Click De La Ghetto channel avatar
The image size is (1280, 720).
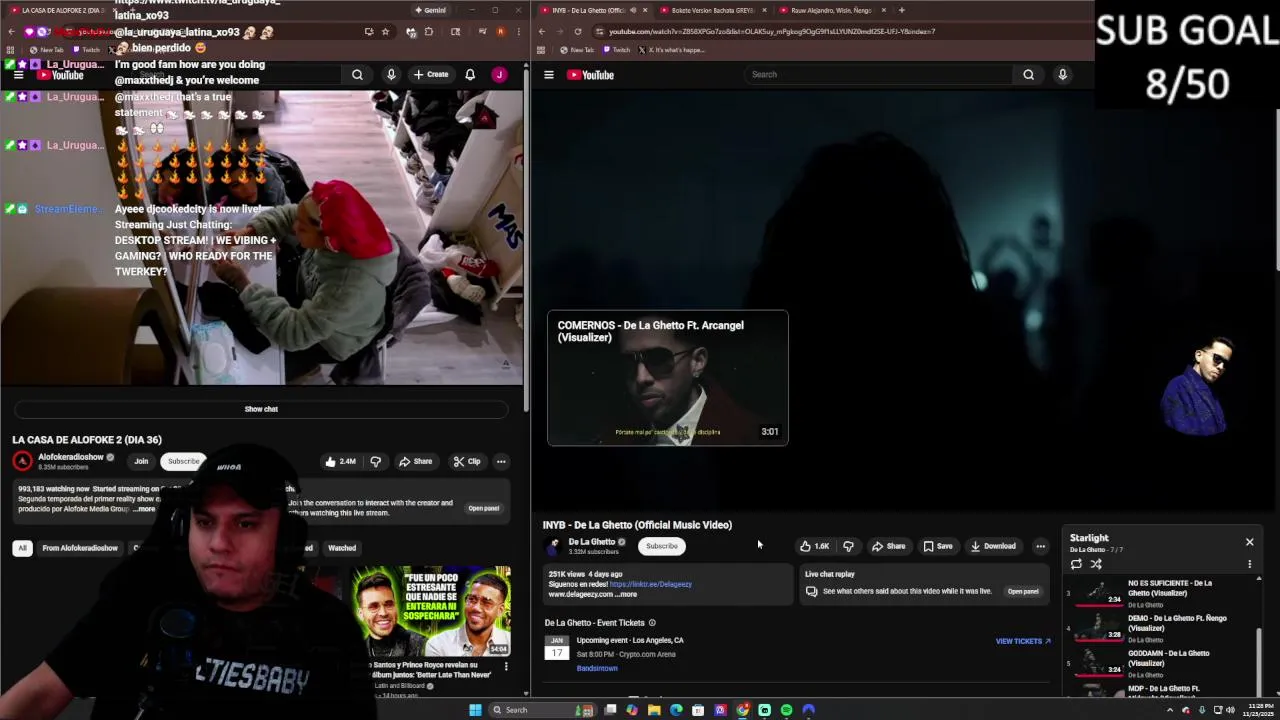click(553, 546)
